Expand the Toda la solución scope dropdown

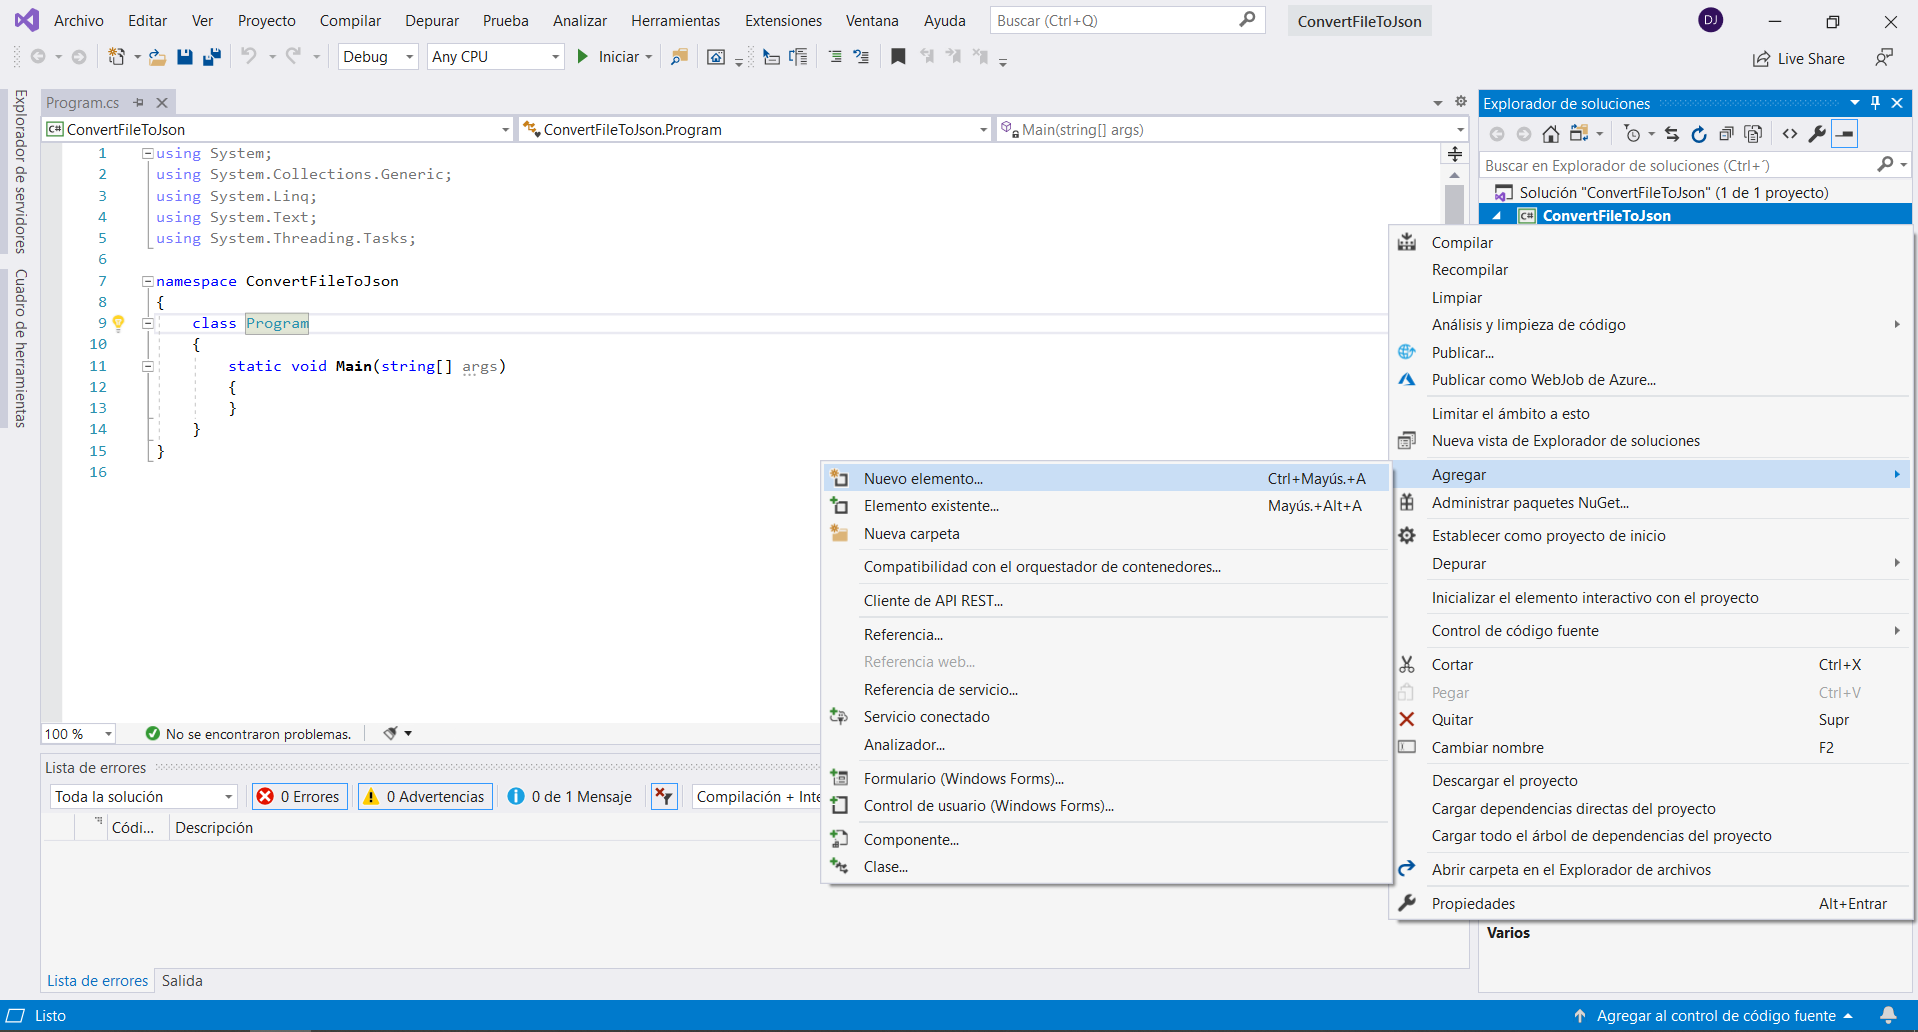coord(143,797)
